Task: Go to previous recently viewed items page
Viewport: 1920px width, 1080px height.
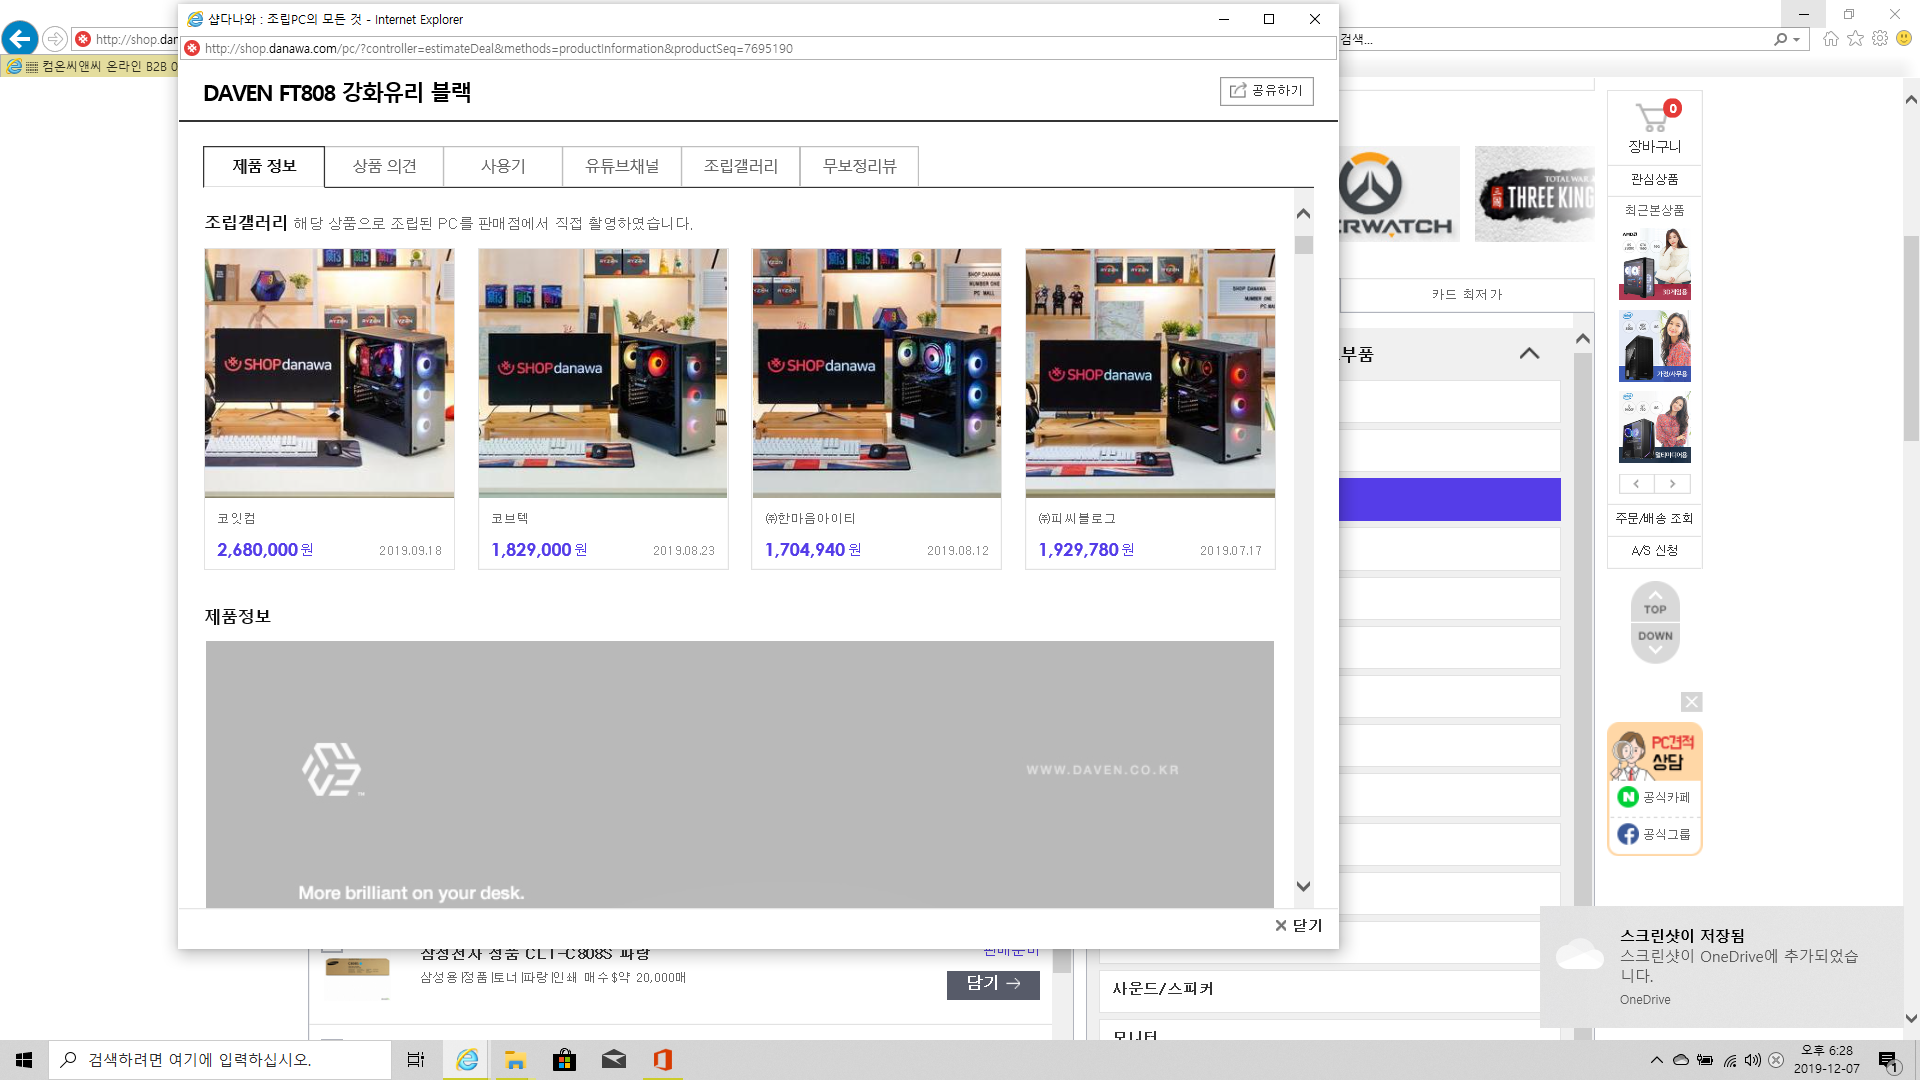Action: (1637, 484)
